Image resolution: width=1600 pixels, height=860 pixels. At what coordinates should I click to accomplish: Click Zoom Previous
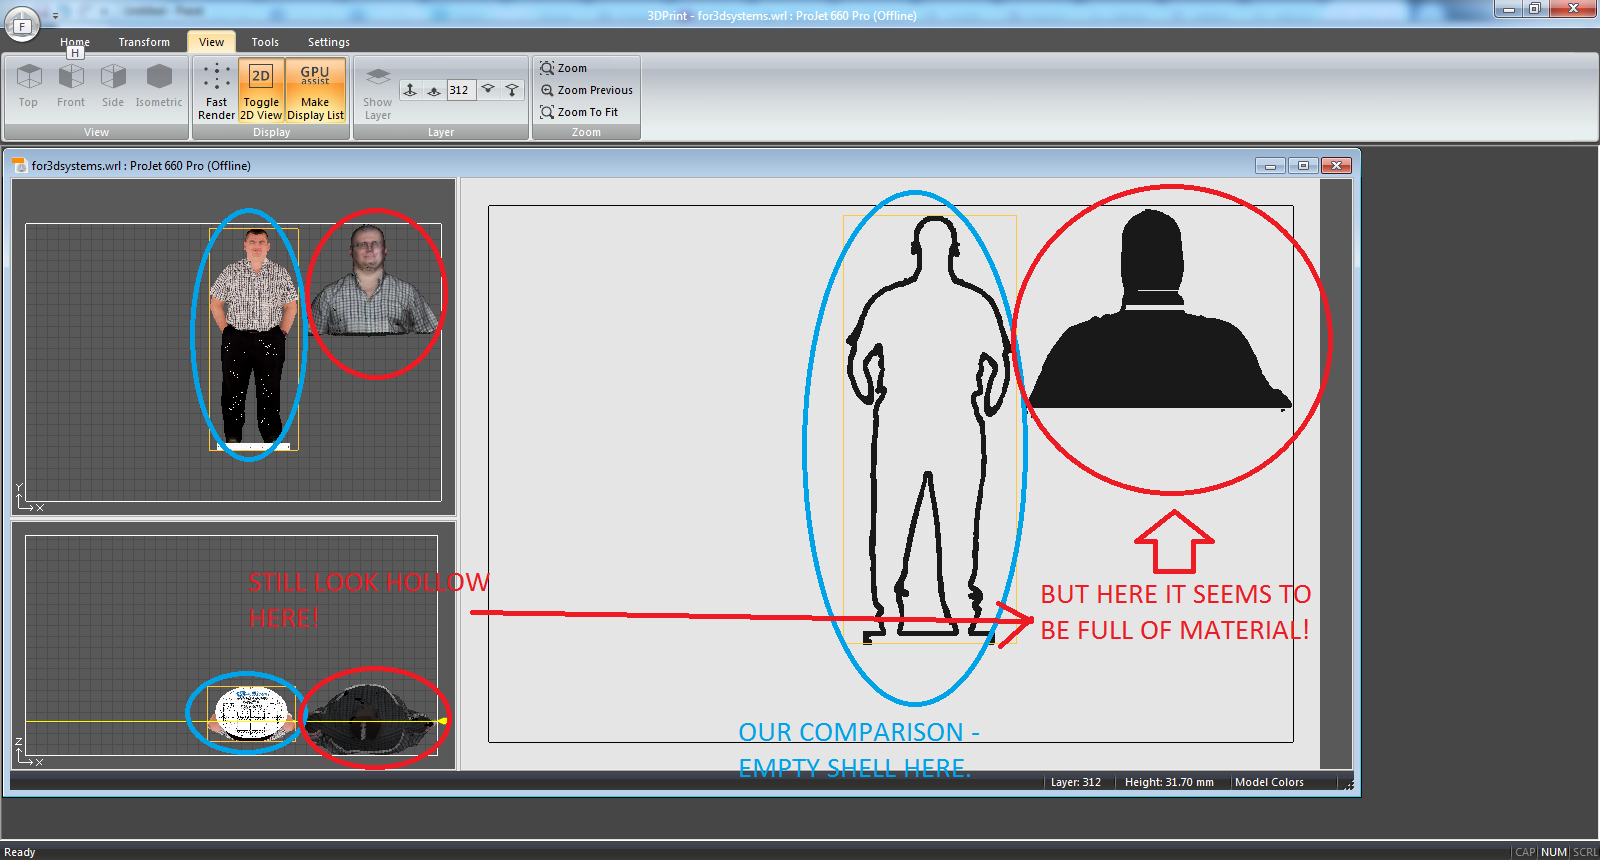(587, 90)
